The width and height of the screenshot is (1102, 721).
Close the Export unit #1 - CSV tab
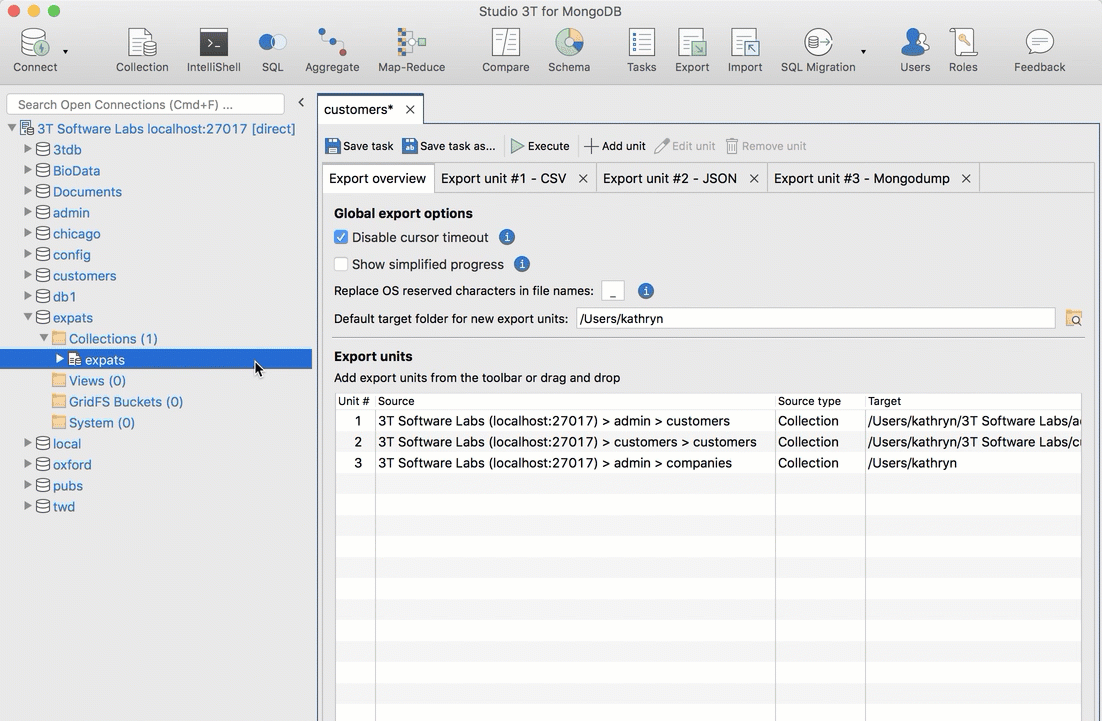click(583, 178)
